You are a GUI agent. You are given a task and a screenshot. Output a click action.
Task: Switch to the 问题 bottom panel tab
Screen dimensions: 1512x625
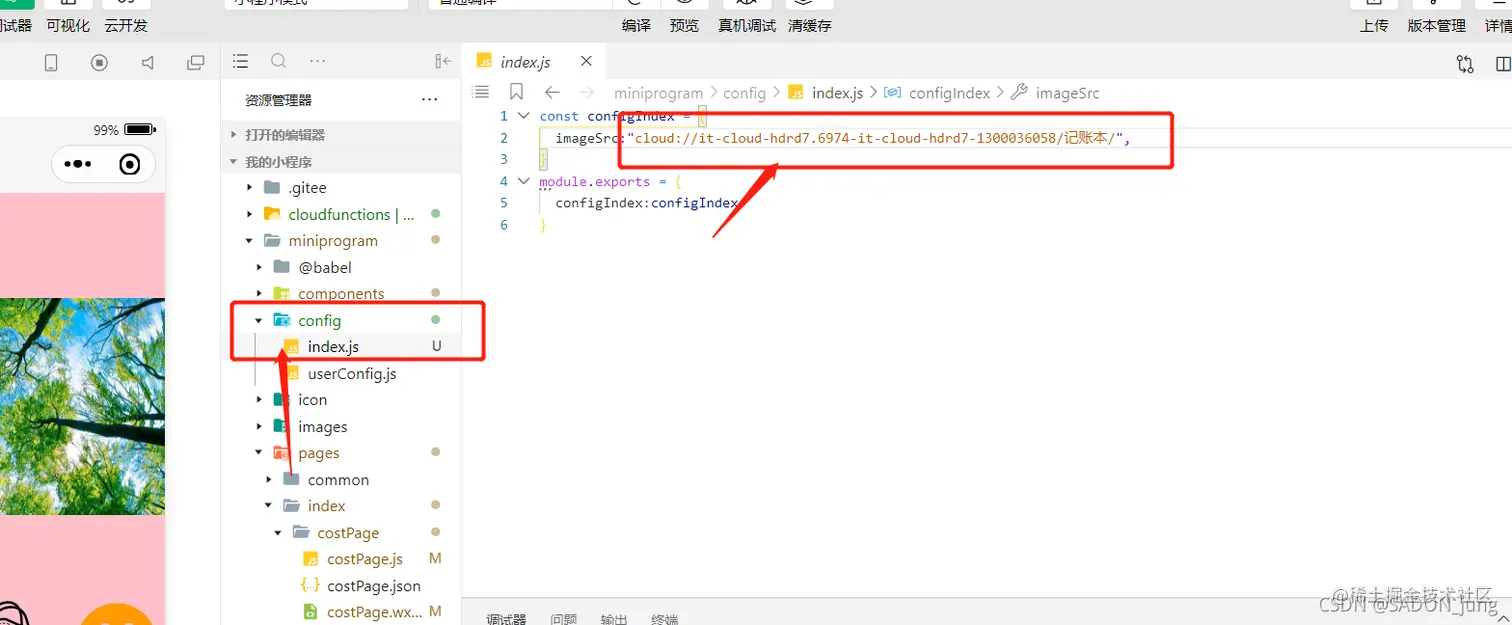(x=564, y=619)
